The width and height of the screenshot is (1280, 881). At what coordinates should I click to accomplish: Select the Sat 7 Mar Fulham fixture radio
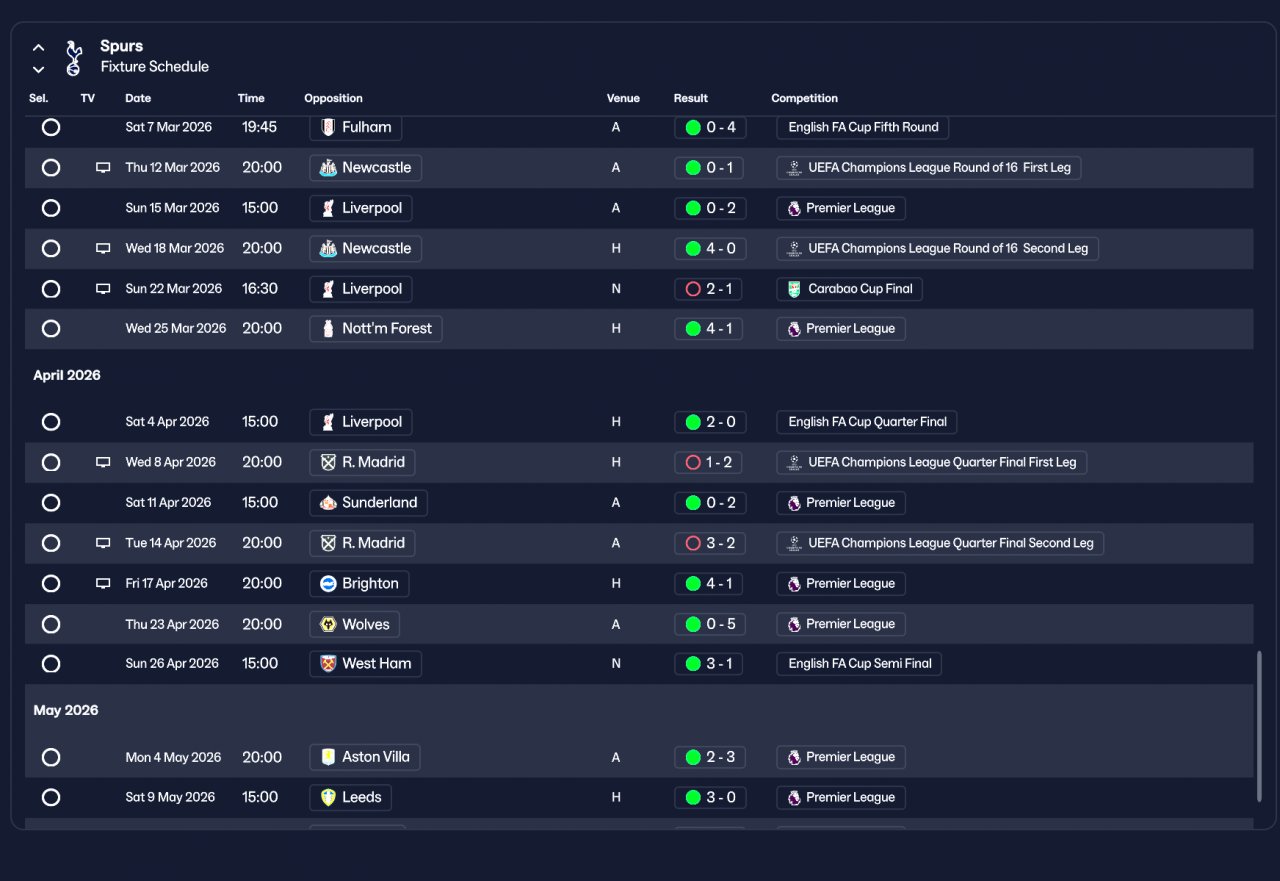click(51, 127)
